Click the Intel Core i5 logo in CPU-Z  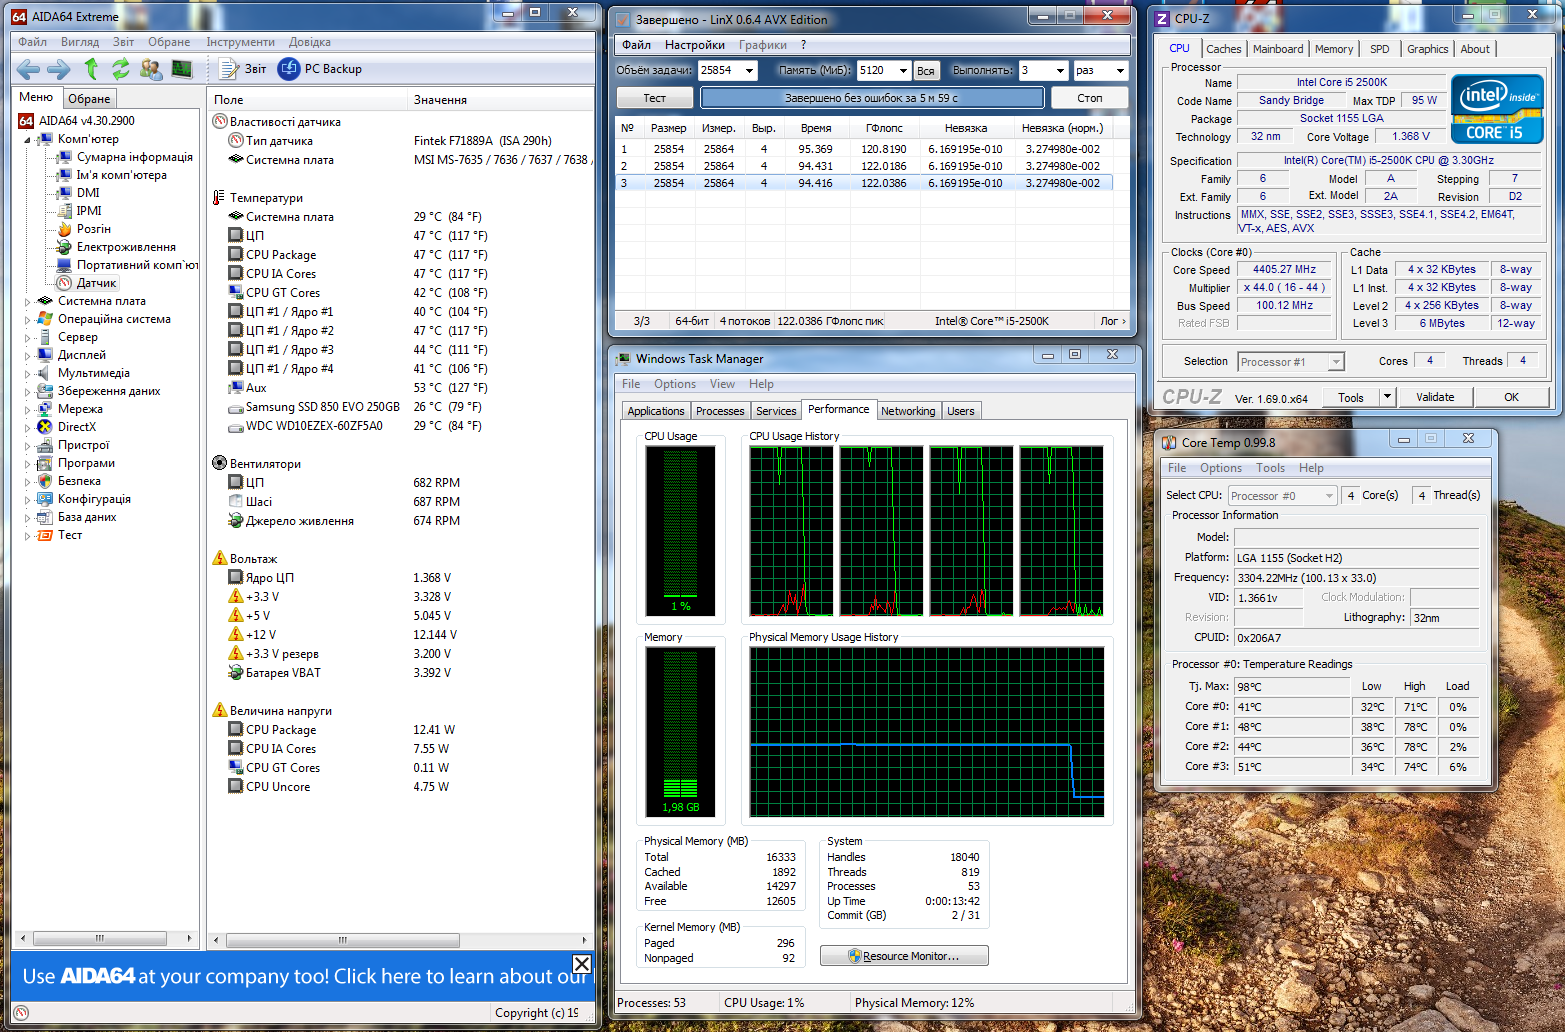(1496, 108)
